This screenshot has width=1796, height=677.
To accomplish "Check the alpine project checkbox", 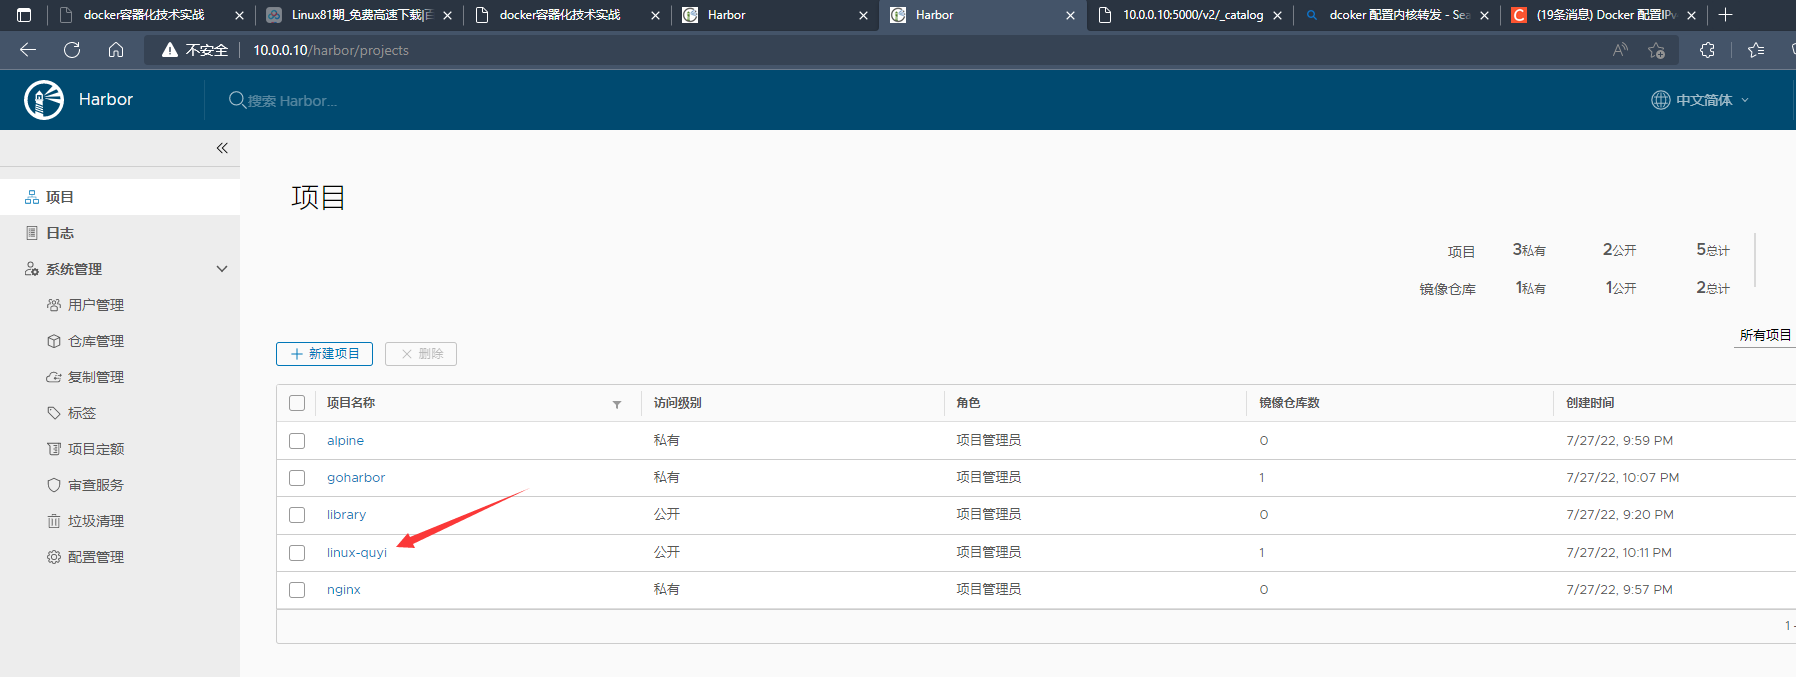I will coord(297,441).
